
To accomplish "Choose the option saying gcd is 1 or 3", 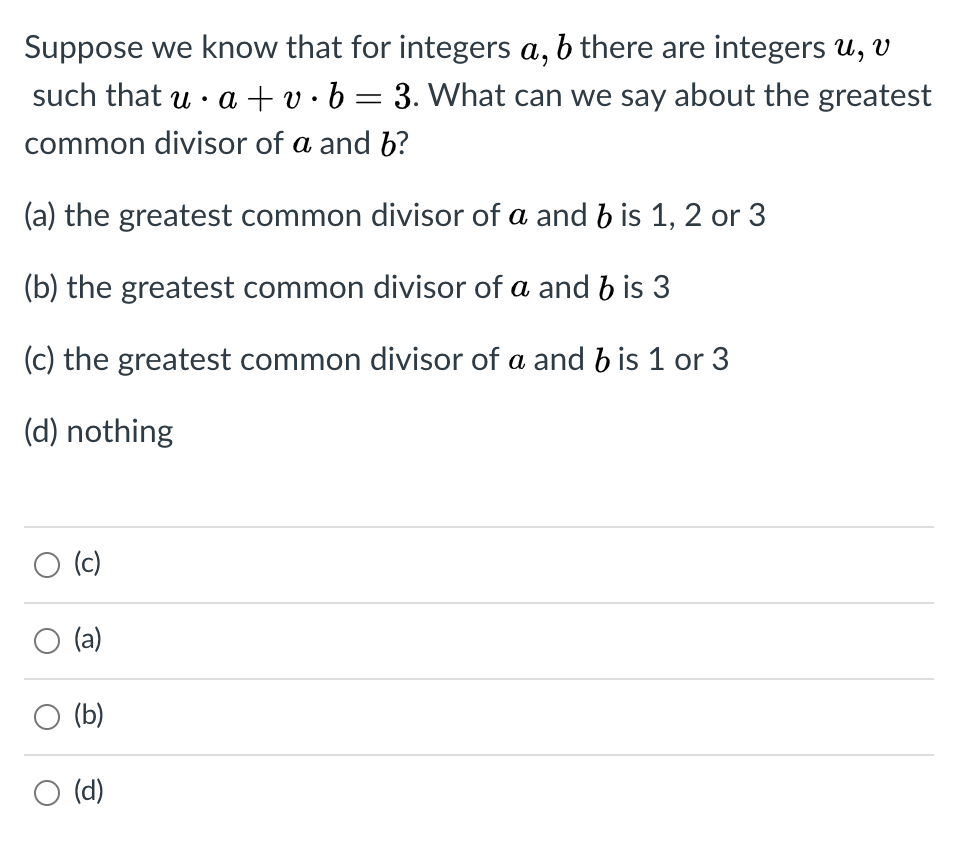I will pyautogui.click(x=375, y=359).
